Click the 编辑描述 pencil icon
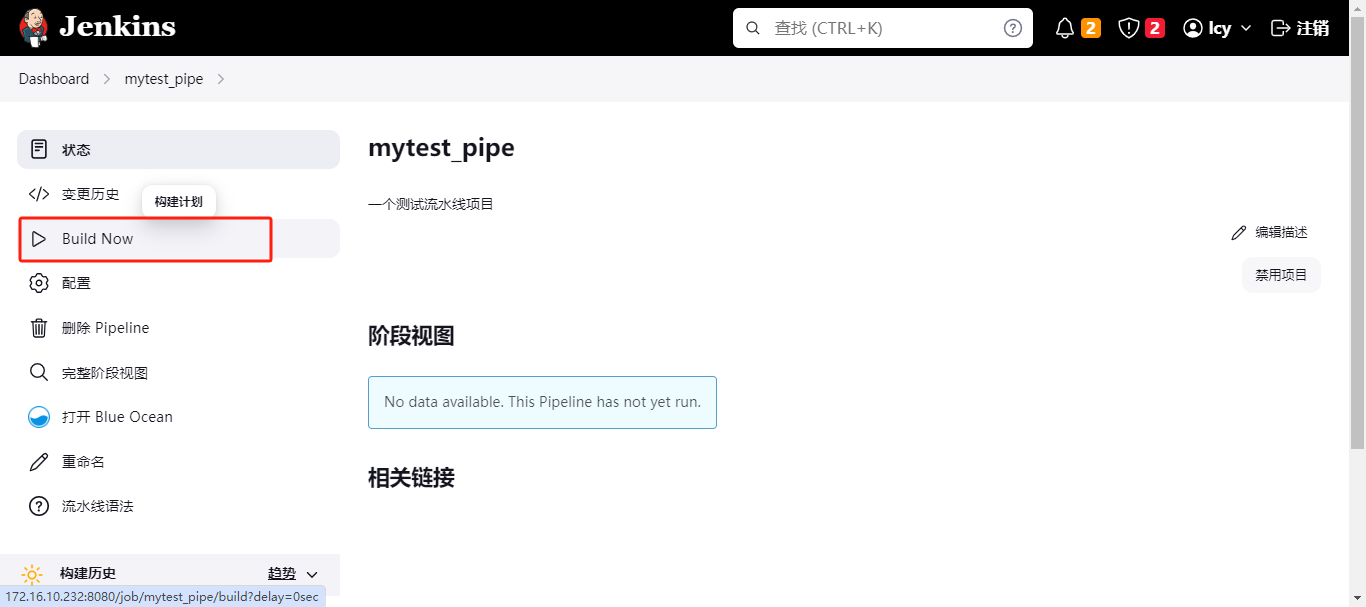The width and height of the screenshot is (1366, 607). pos(1239,233)
